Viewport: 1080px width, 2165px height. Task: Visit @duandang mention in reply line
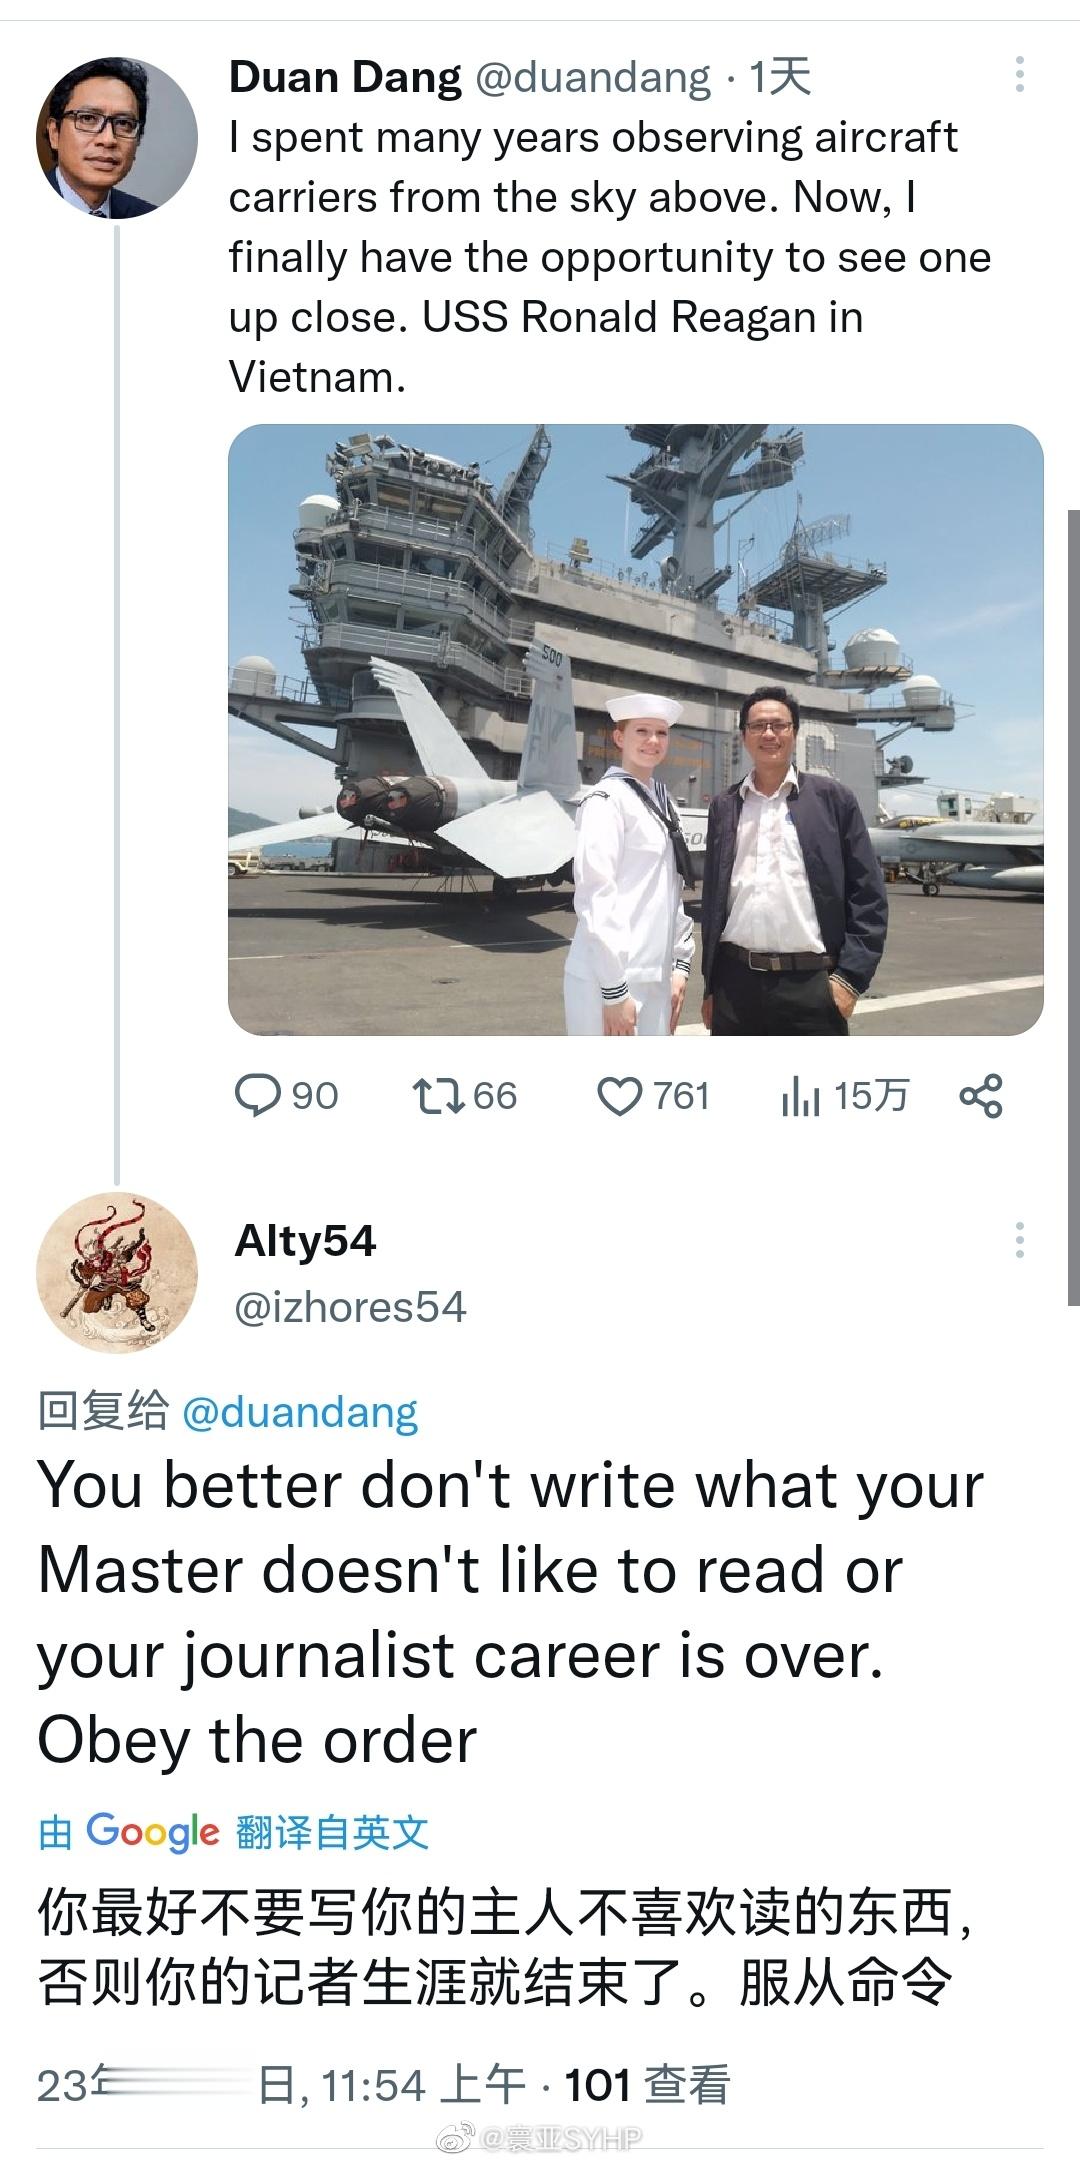click(300, 1412)
